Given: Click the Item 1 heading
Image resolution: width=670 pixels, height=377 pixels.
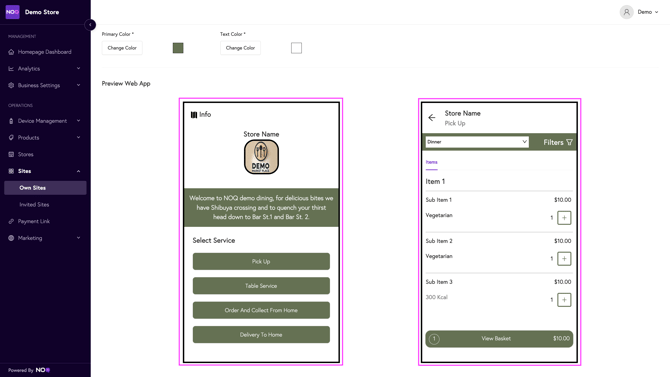Looking at the screenshot, I should [x=435, y=182].
